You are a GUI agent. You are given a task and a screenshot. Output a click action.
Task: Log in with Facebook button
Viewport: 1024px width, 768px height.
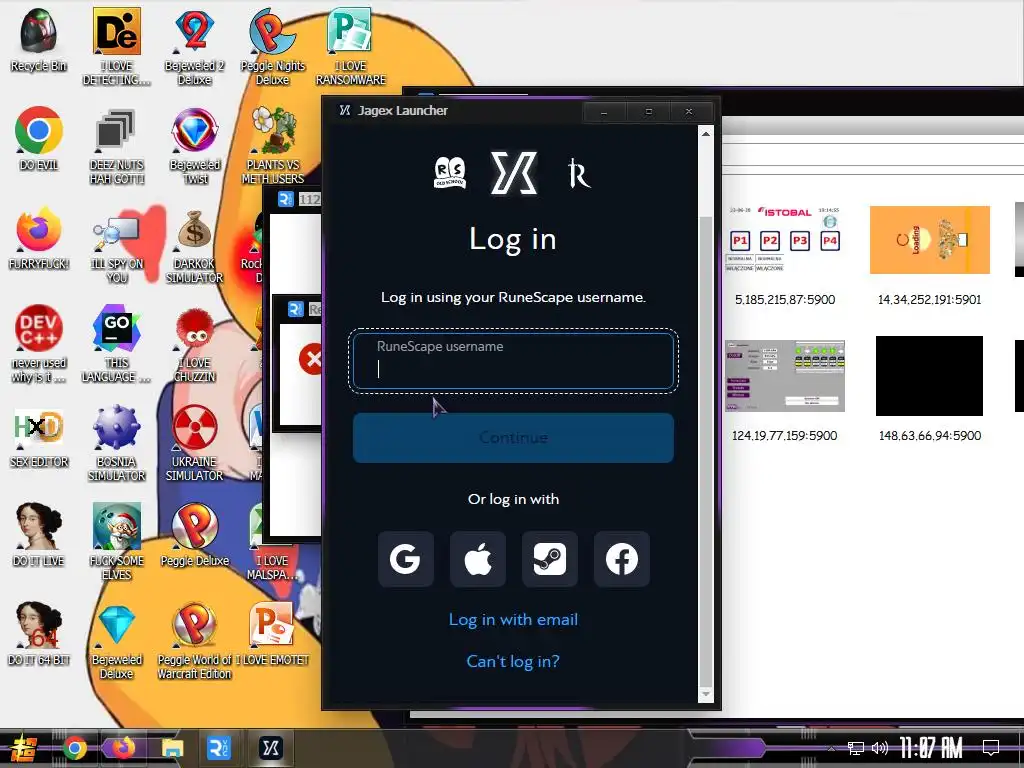pos(622,559)
